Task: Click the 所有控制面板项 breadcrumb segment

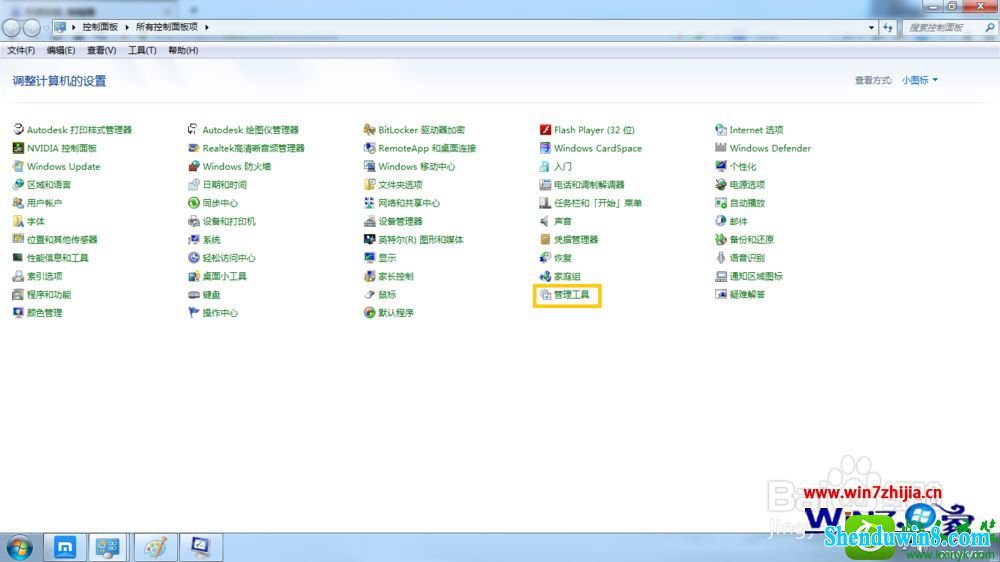Action: coord(166,27)
